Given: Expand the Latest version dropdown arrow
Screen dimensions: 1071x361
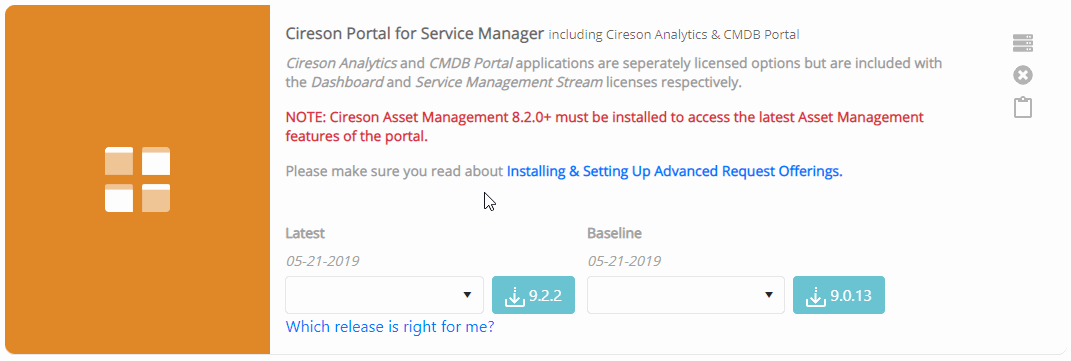Looking at the screenshot, I should (x=467, y=295).
